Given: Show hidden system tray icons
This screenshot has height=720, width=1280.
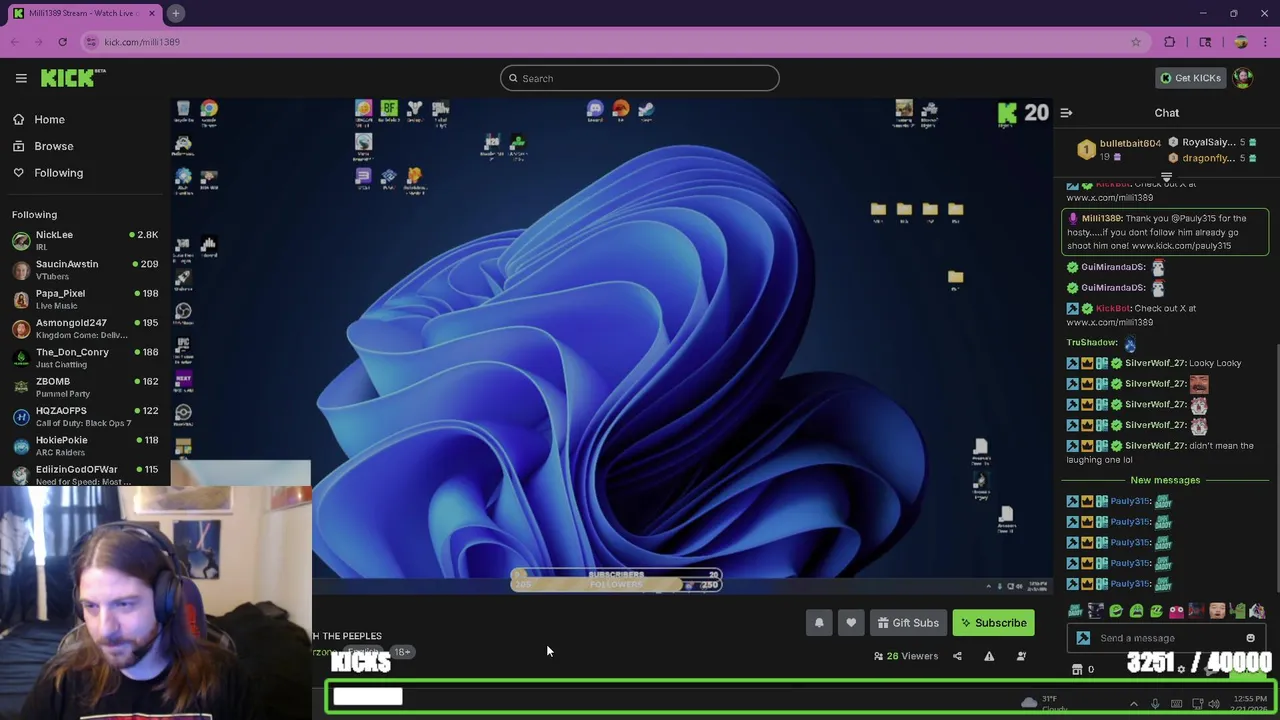Looking at the screenshot, I should point(1133,704).
